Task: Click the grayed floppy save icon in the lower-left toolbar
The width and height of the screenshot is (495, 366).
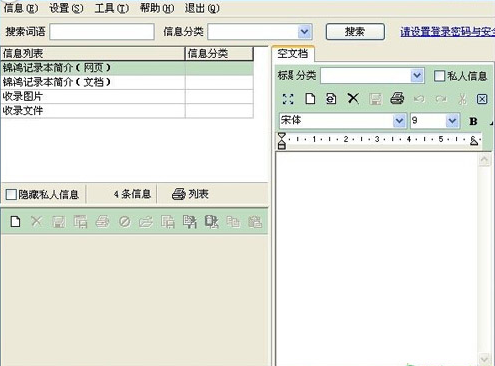Action: (59, 222)
